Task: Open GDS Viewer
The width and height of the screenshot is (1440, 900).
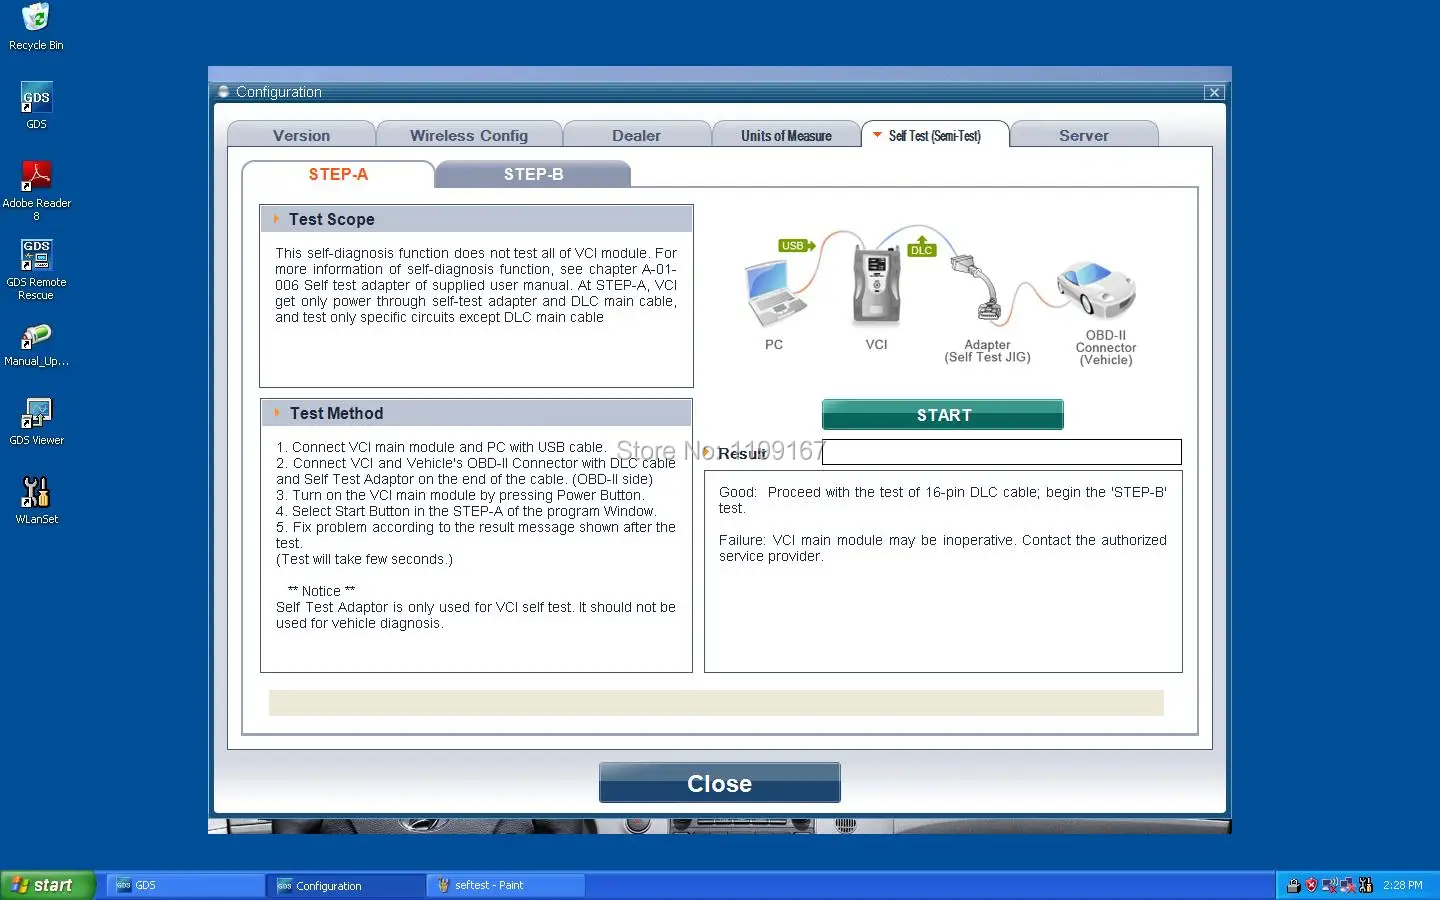Action: (x=36, y=414)
